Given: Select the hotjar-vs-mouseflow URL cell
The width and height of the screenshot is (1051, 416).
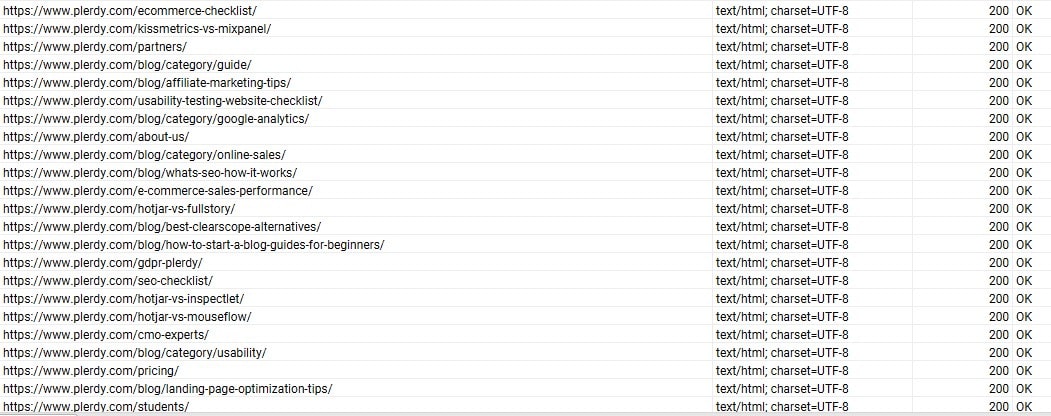Looking at the screenshot, I should pos(356,316).
